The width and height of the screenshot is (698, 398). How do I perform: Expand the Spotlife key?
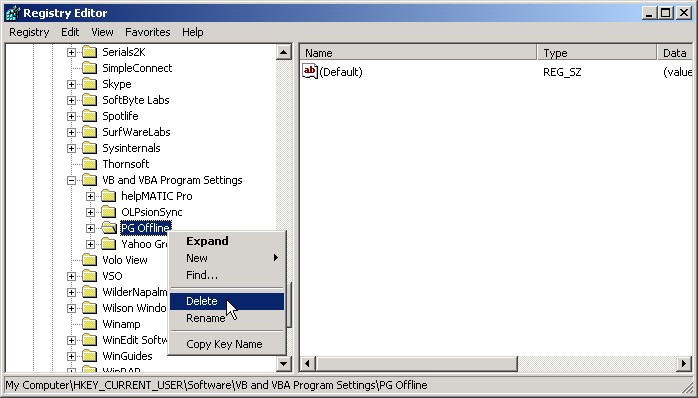pyautogui.click(x=71, y=117)
